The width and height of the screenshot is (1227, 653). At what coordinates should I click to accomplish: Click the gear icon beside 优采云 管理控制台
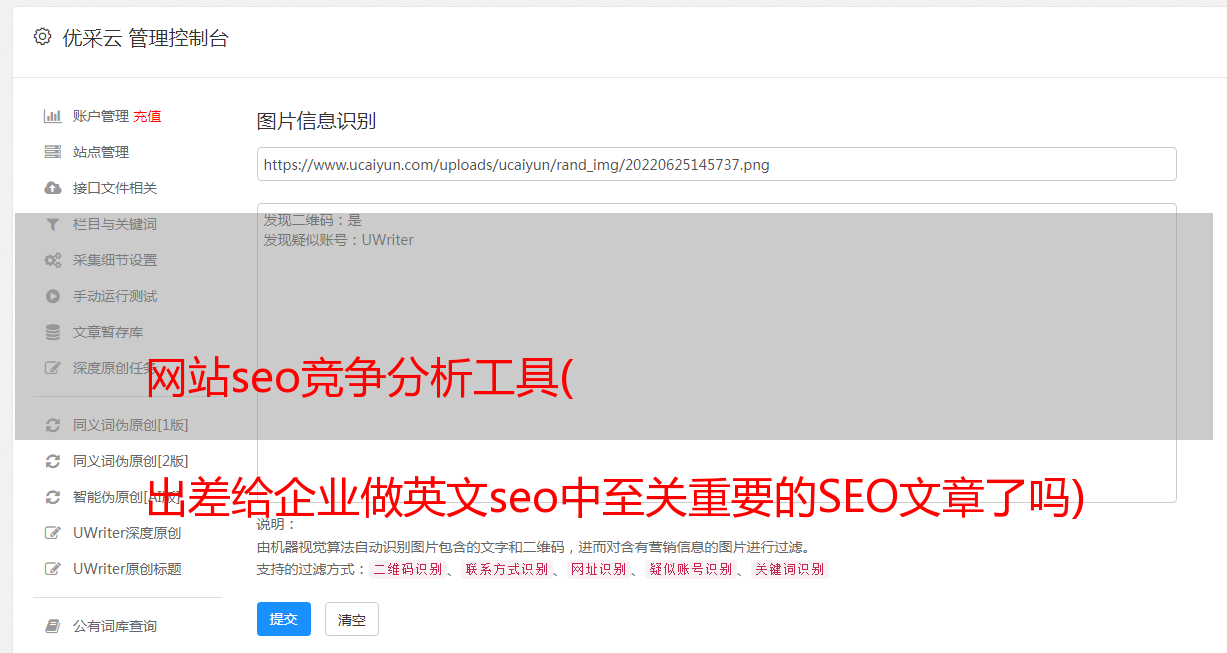pos(42,37)
